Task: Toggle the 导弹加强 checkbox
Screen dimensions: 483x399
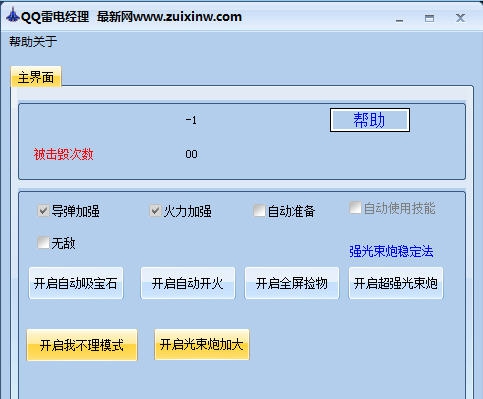Action: point(43,211)
